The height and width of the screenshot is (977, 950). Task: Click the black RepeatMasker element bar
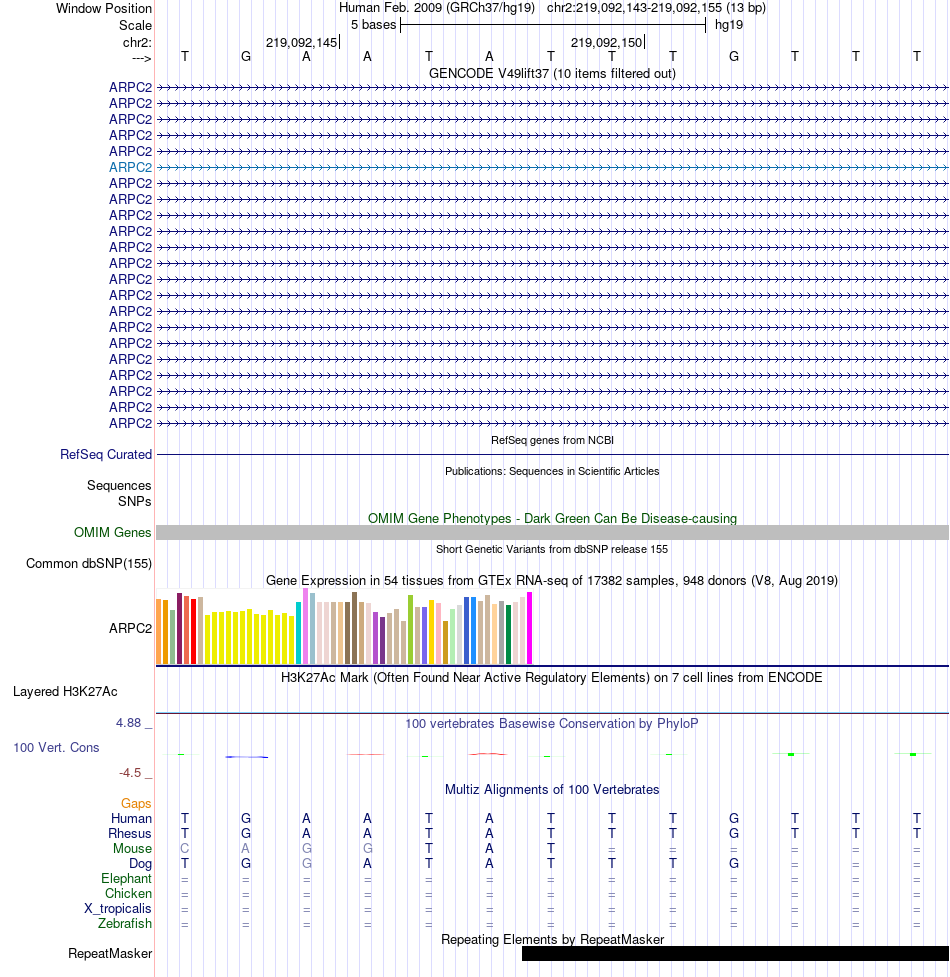[x=735, y=954]
